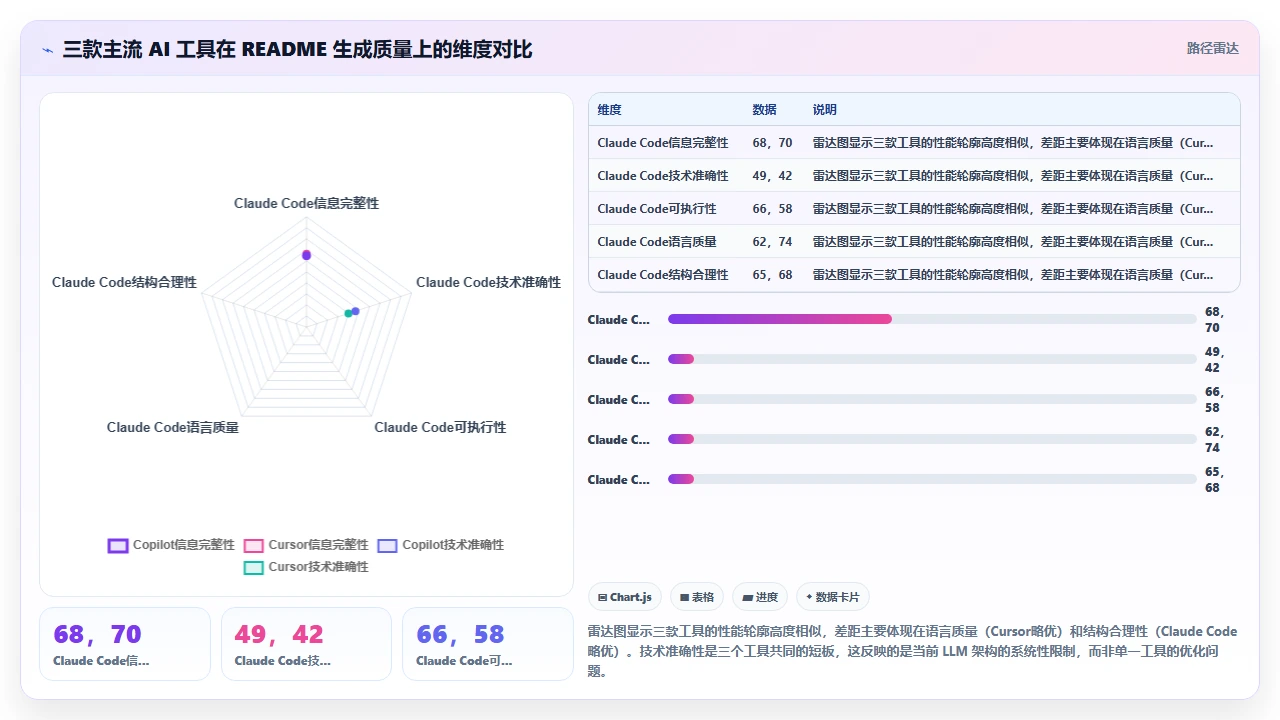Toggle the Cursor技术准确性 legend item
The image size is (1280, 720).
(x=306, y=567)
